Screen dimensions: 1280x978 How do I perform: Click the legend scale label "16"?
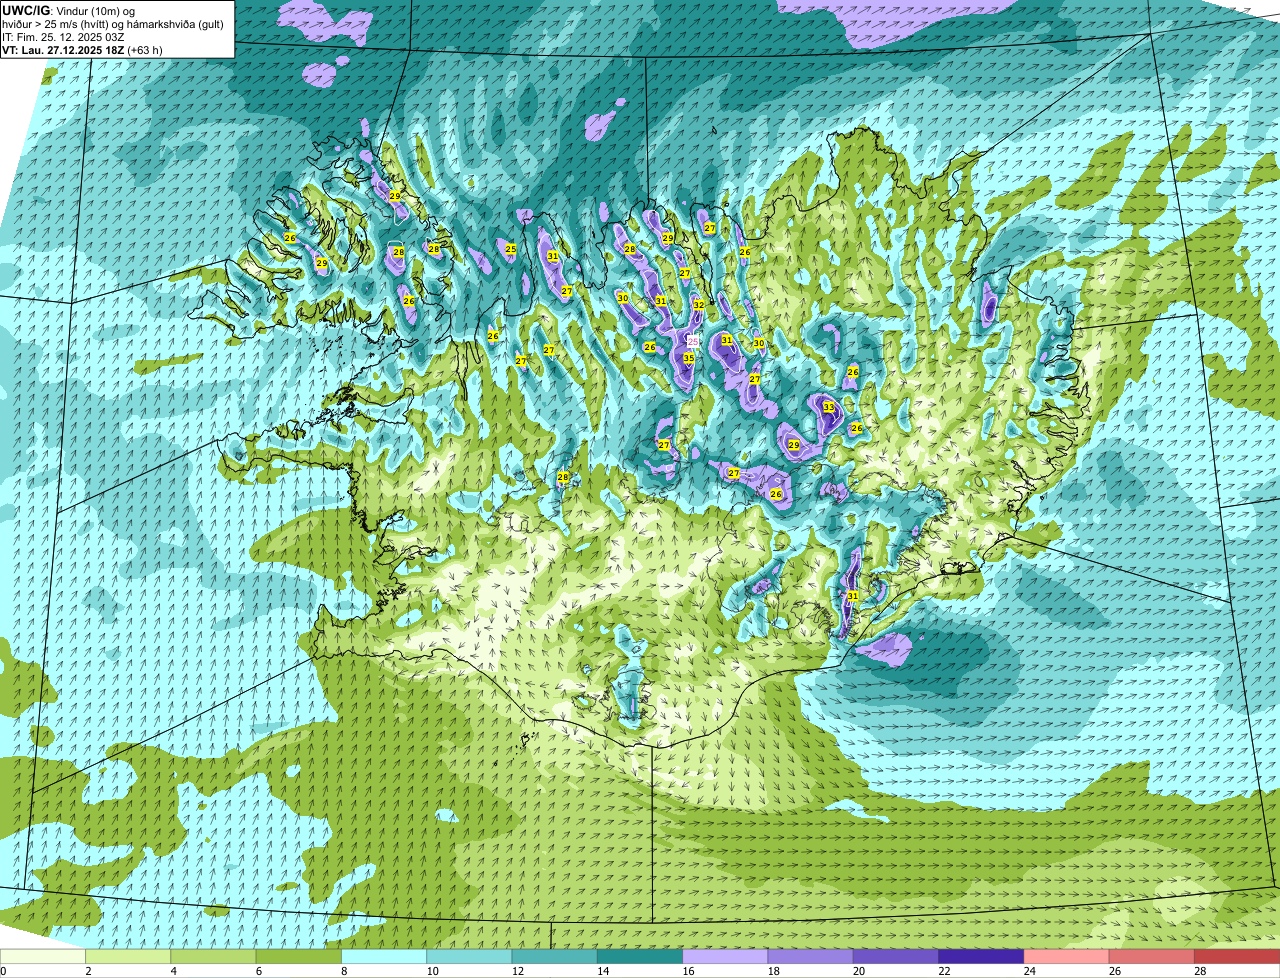[688, 971]
